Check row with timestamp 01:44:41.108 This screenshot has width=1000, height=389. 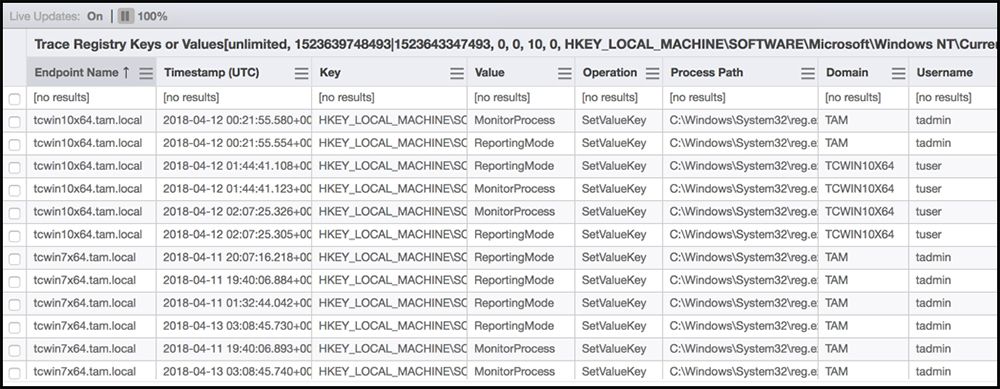(x=14, y=167)
